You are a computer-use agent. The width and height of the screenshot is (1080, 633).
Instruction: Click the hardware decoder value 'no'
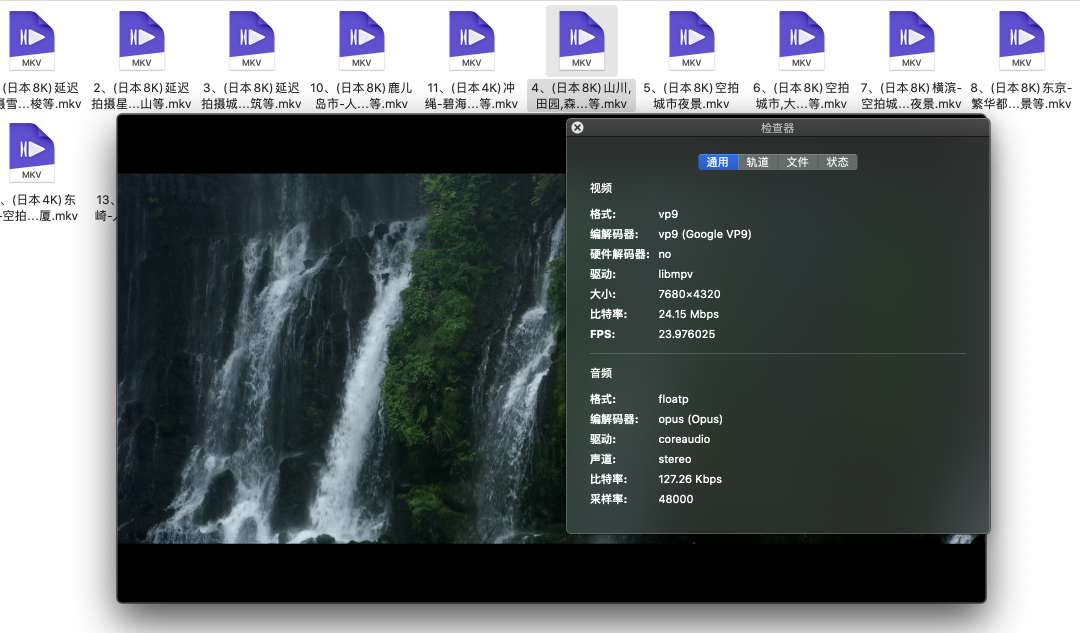click(665, 254)
